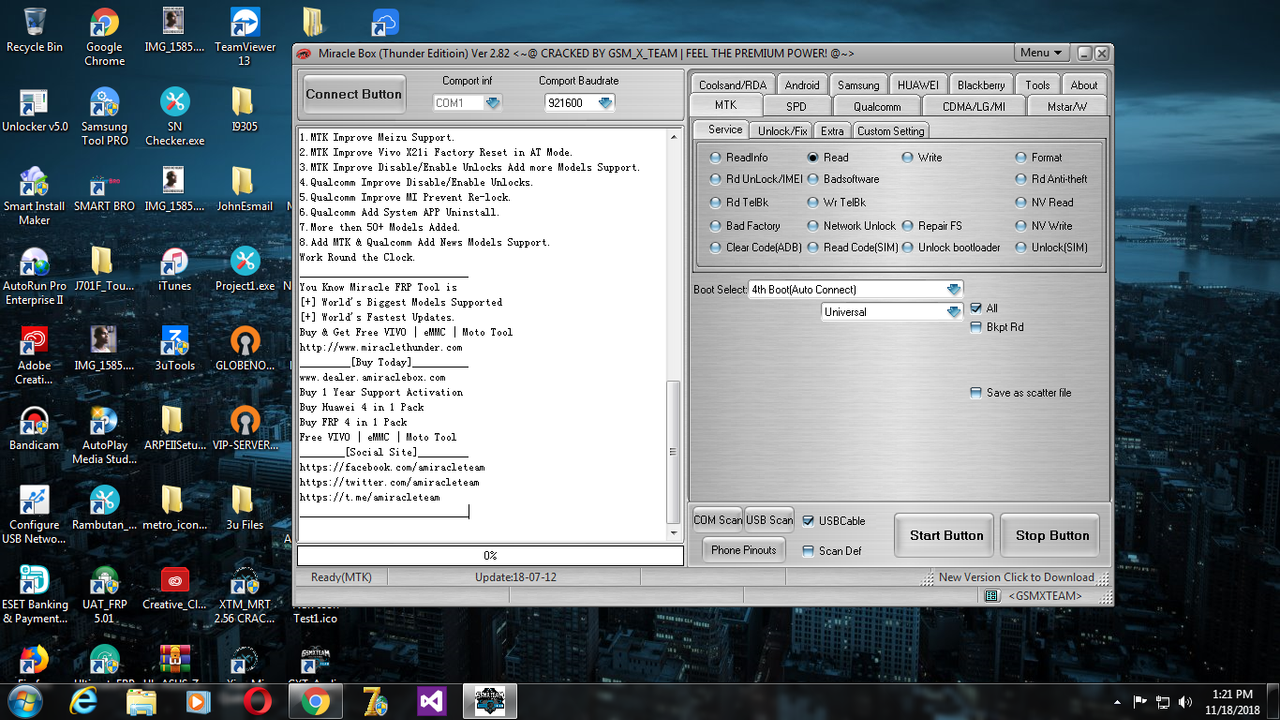Click the keyboard icon beside <GSMXTEAM>
This screenshot has width=1280, height=720.
click(991, 596)
